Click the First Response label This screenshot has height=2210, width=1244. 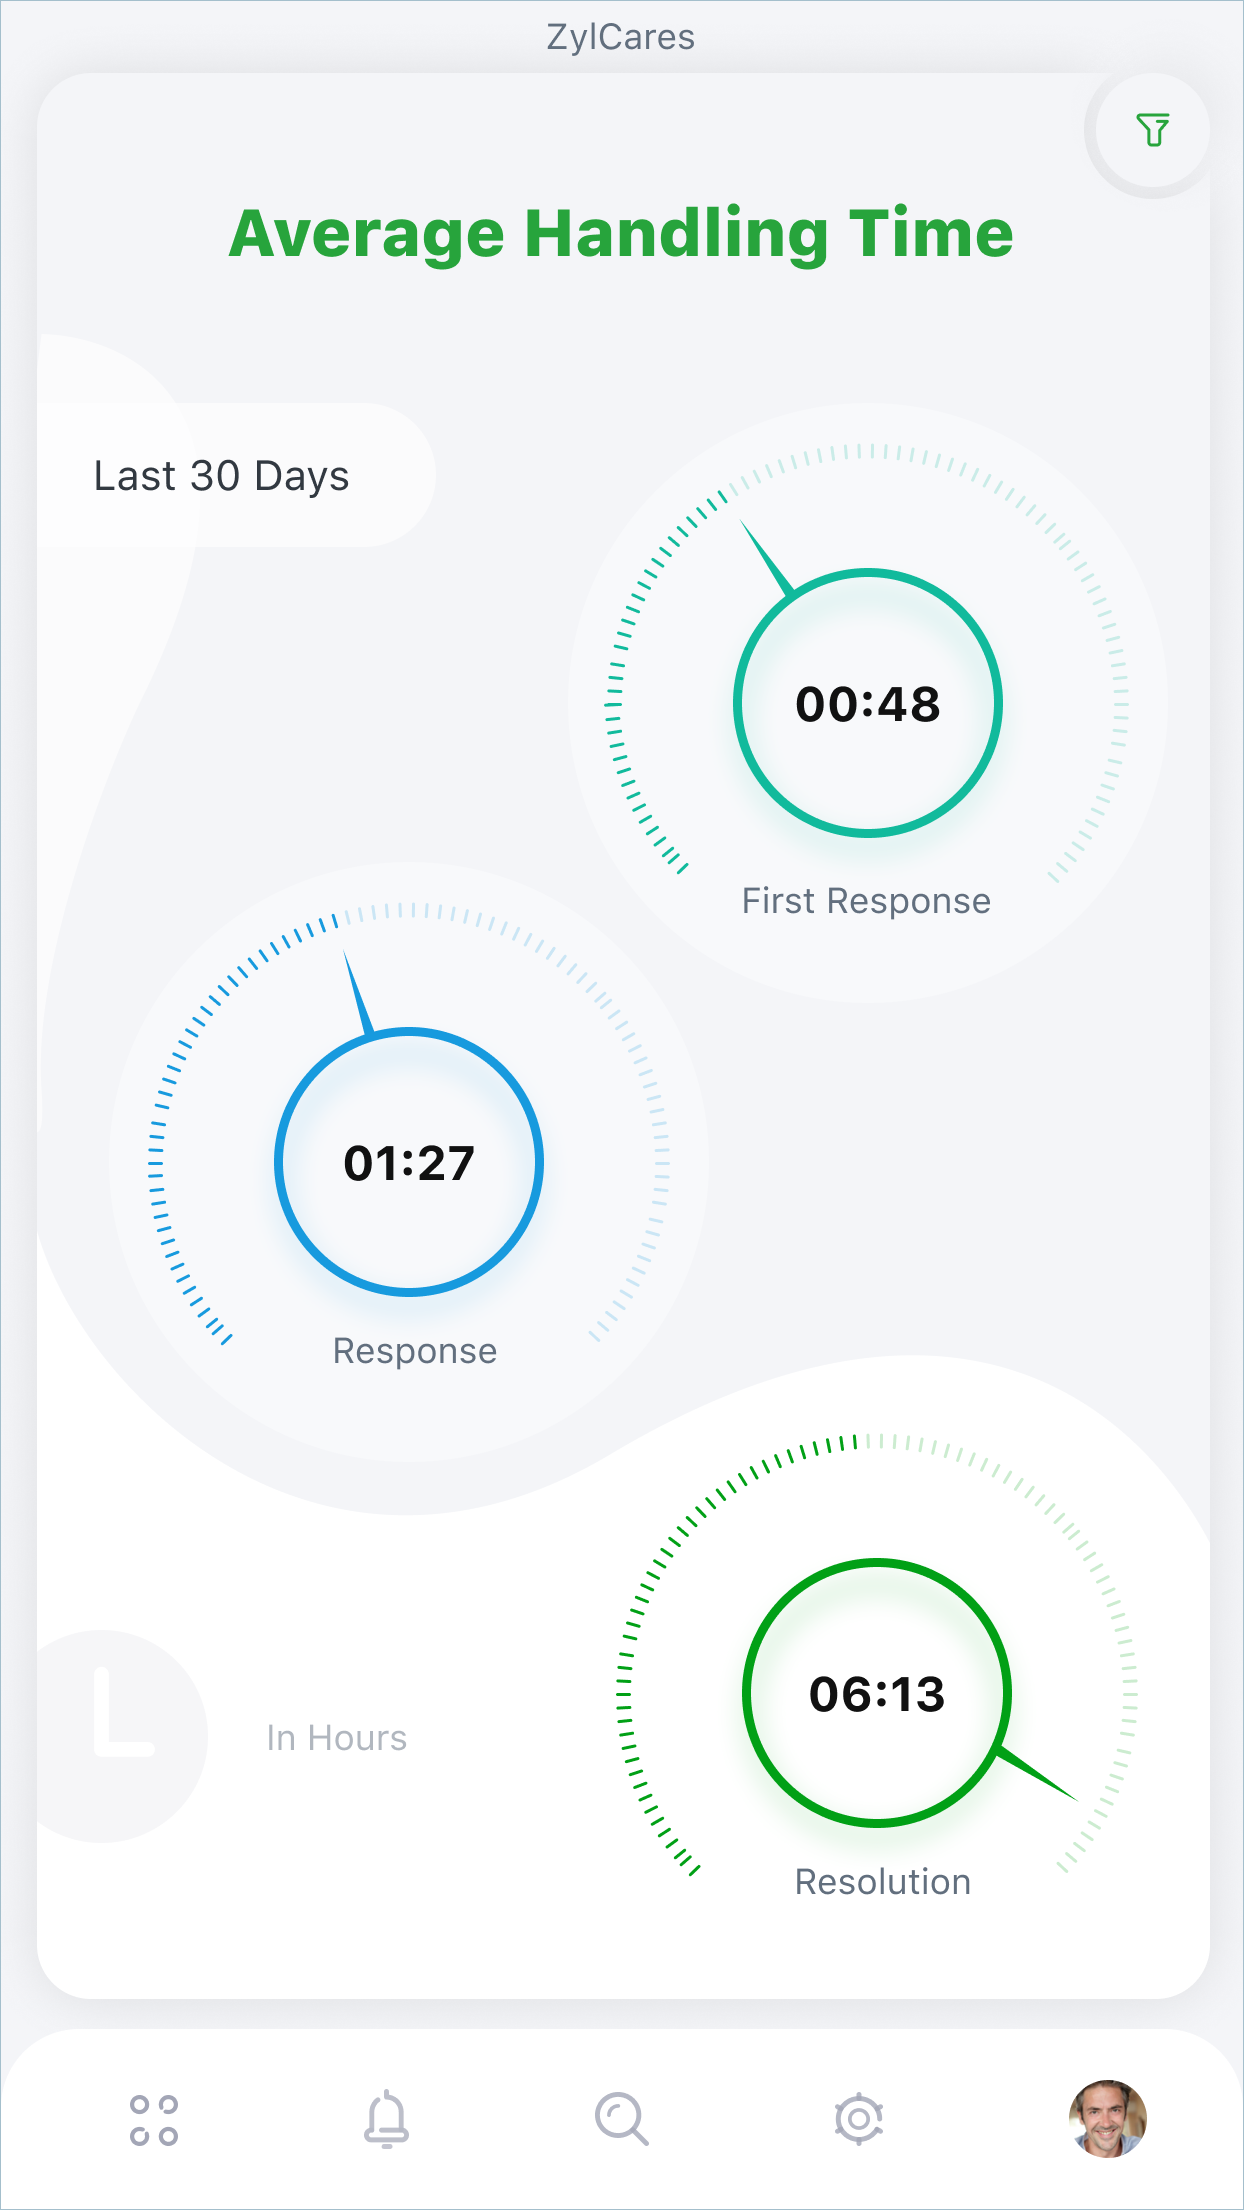click(x=866, y=901)
